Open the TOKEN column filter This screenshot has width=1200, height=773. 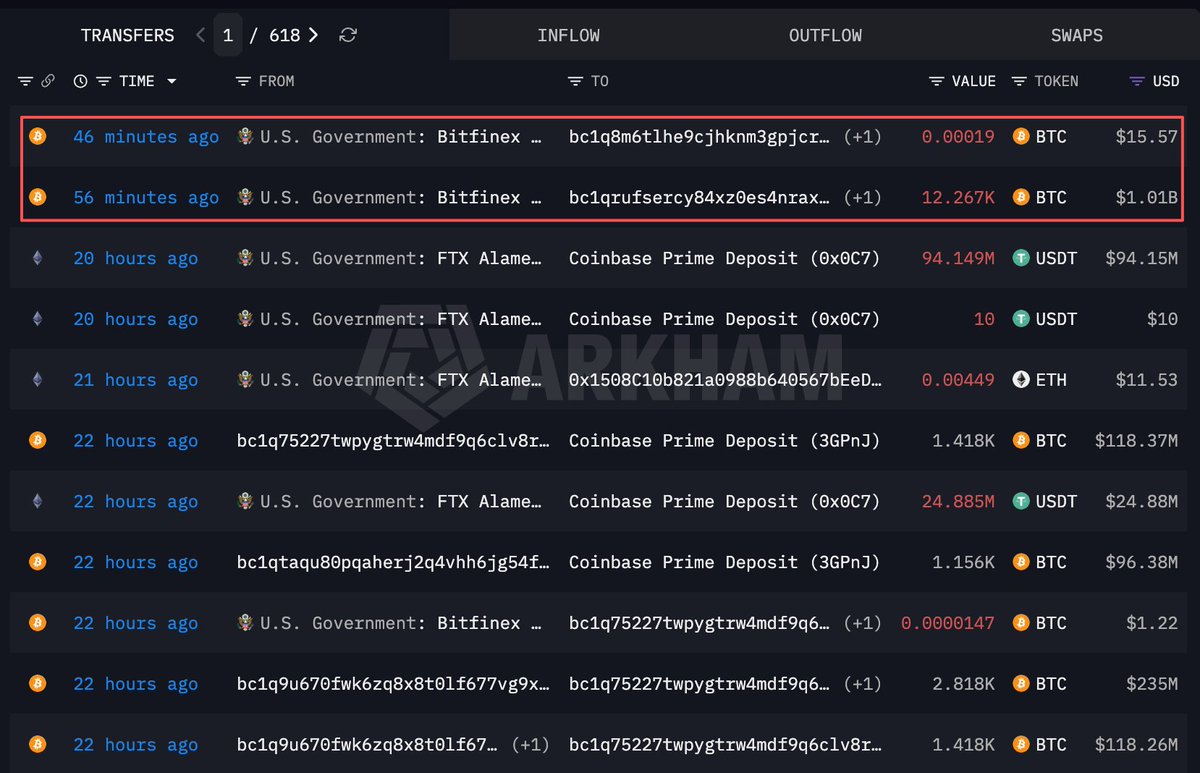(1019, 81)
